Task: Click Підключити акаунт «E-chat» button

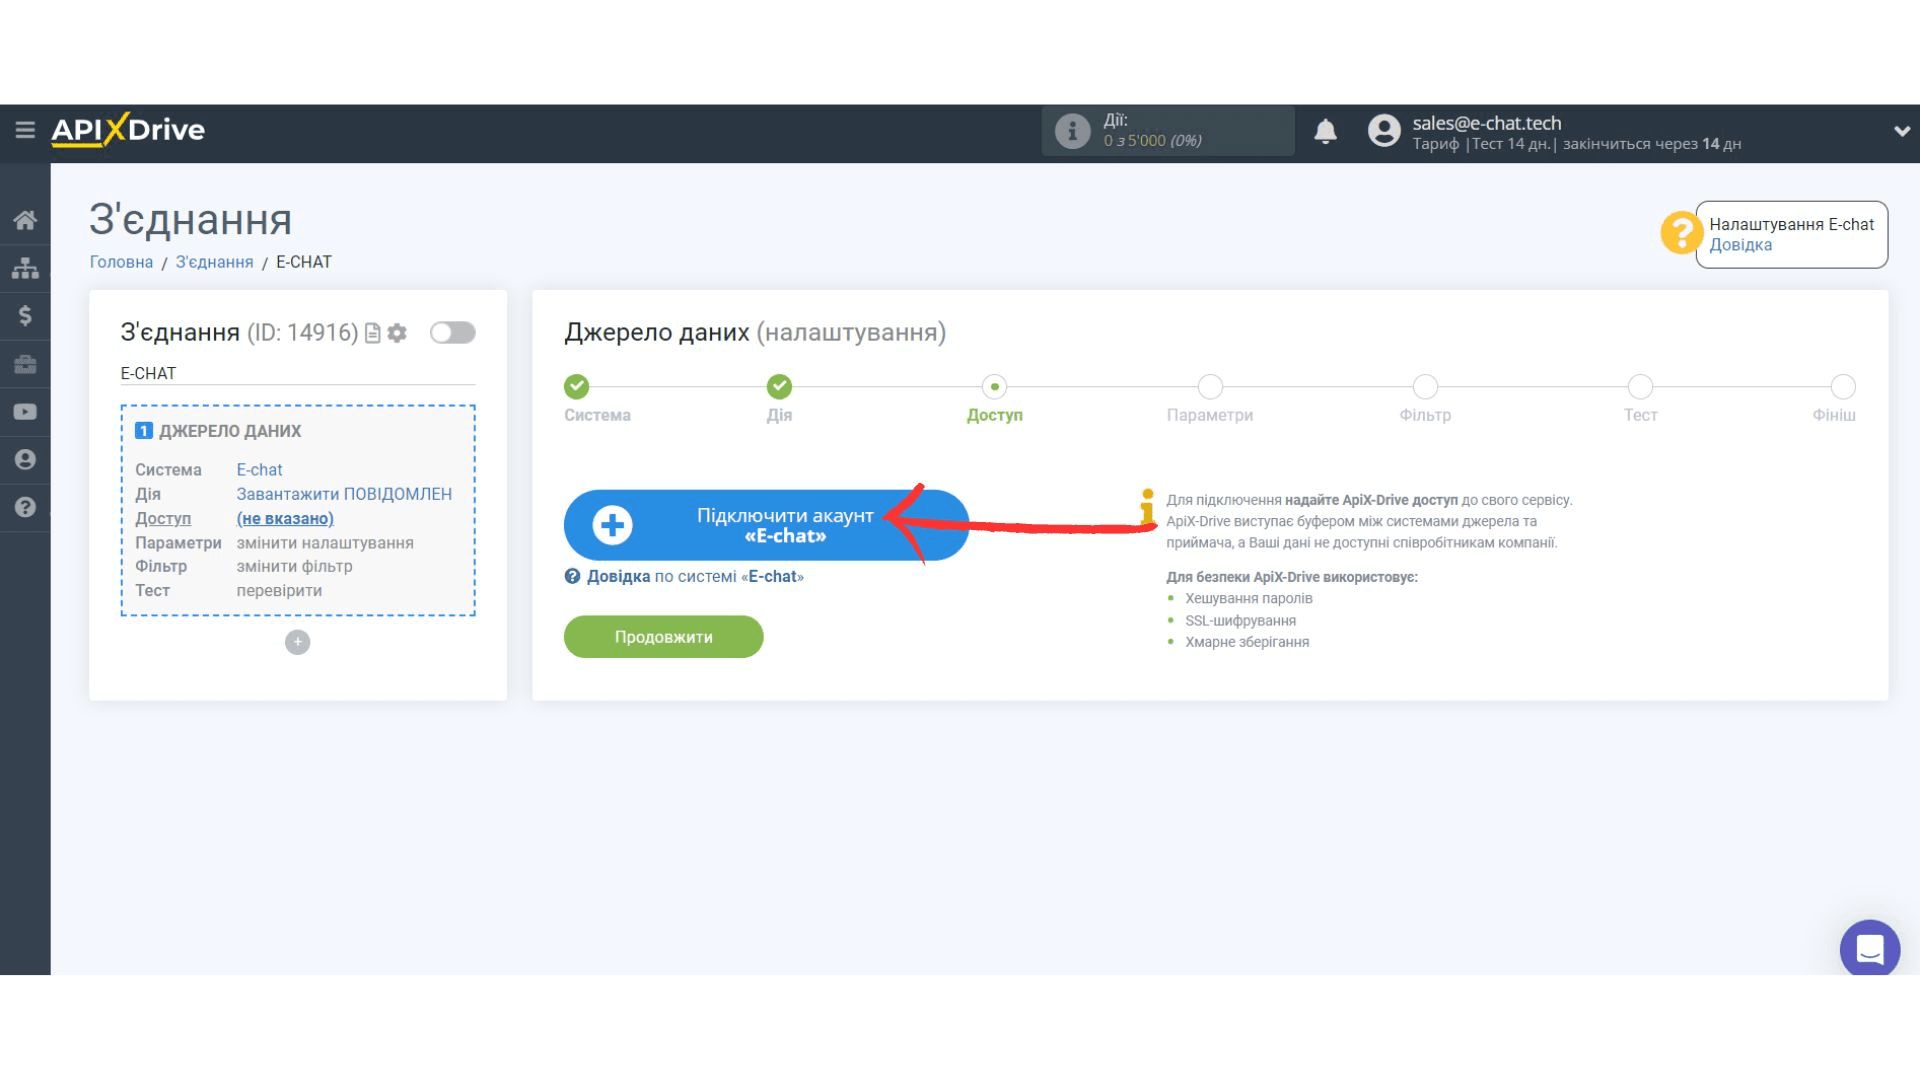Action: click(x=766, y=525)
